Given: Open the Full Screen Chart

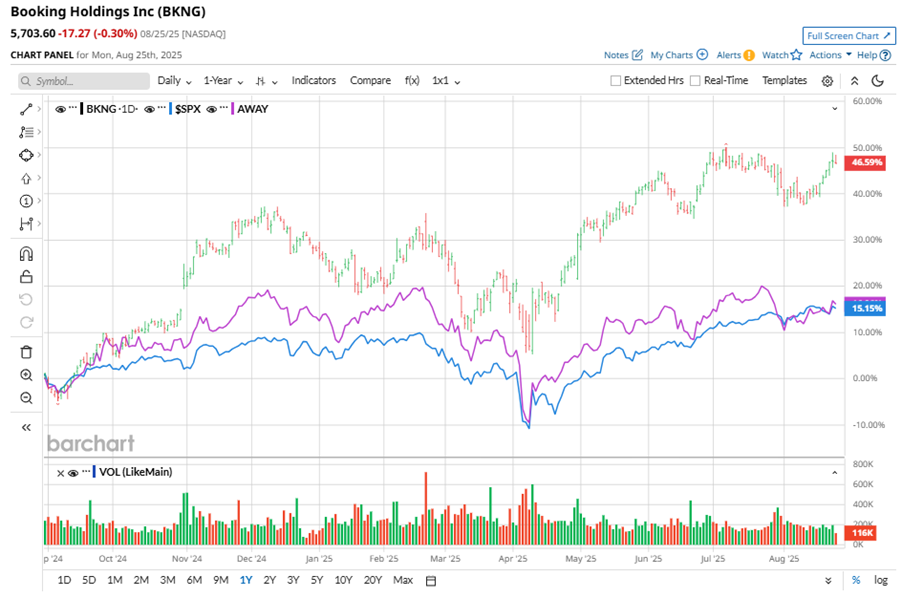Looking at the screenshot, I should [x=849, y=36].
